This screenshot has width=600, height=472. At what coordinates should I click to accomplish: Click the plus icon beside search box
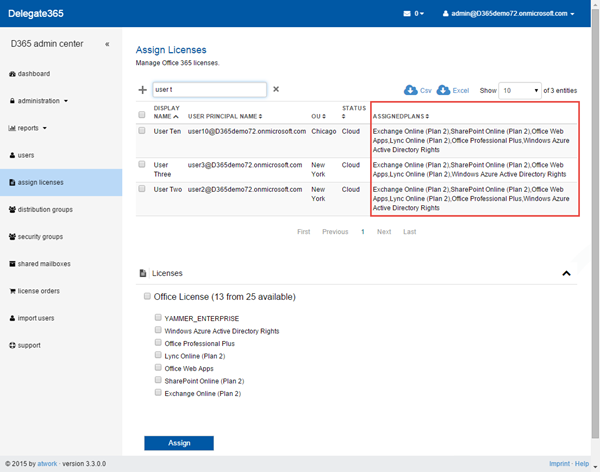click(142, 90)
